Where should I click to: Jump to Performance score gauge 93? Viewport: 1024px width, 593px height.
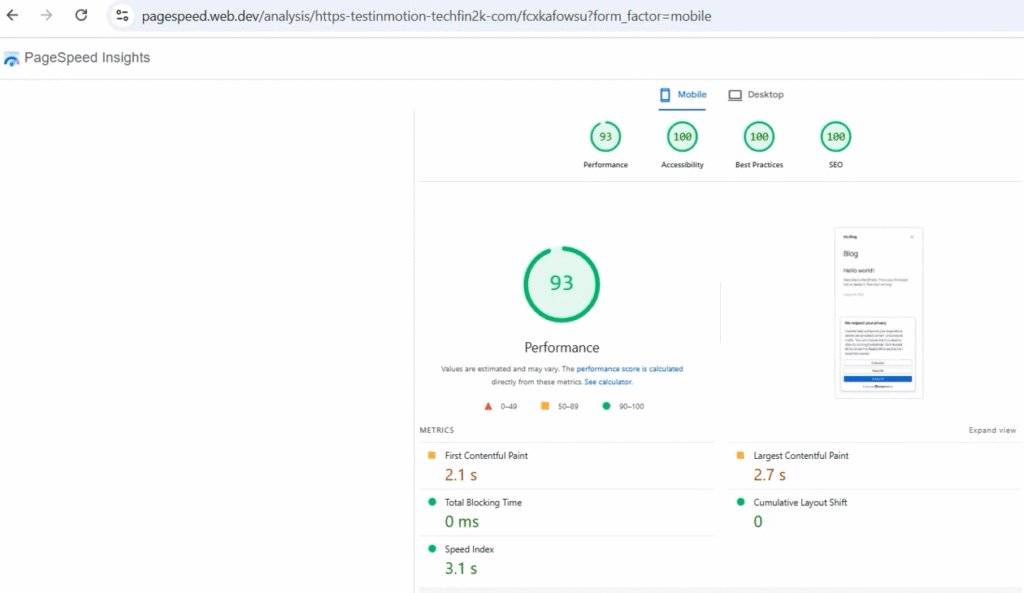(x=605, y=136)
